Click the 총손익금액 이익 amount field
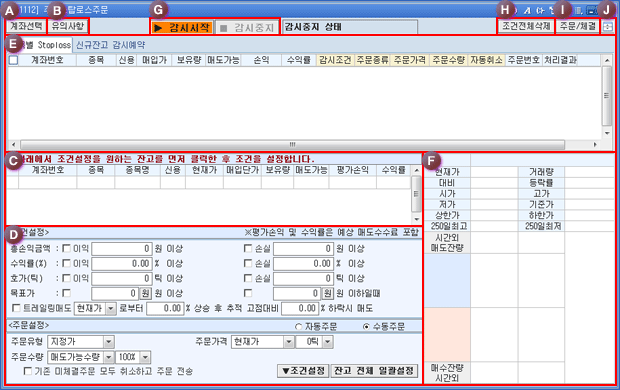Viewport: 620px width, 390px height. [x=121, y=249]
